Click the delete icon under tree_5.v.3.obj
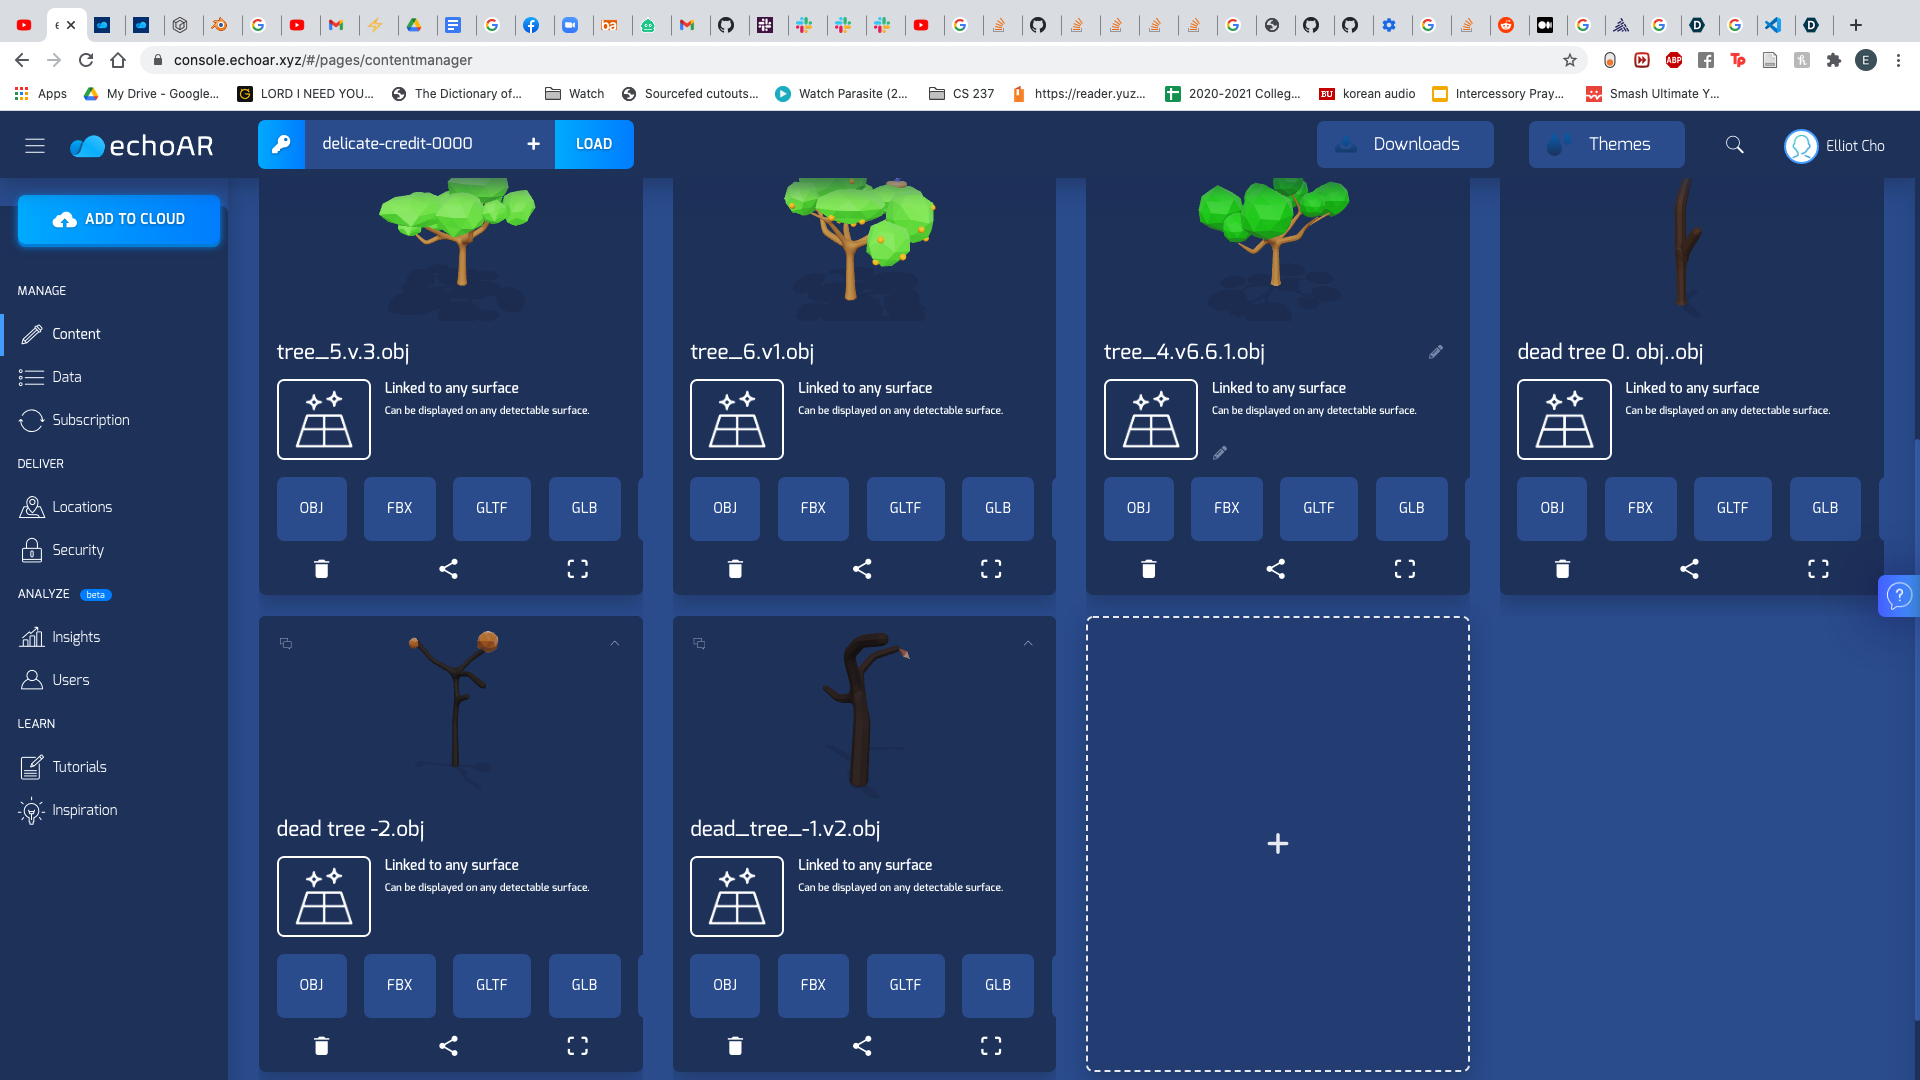This screenshot has width=1920, height=1080. click(x=321, y=569)
